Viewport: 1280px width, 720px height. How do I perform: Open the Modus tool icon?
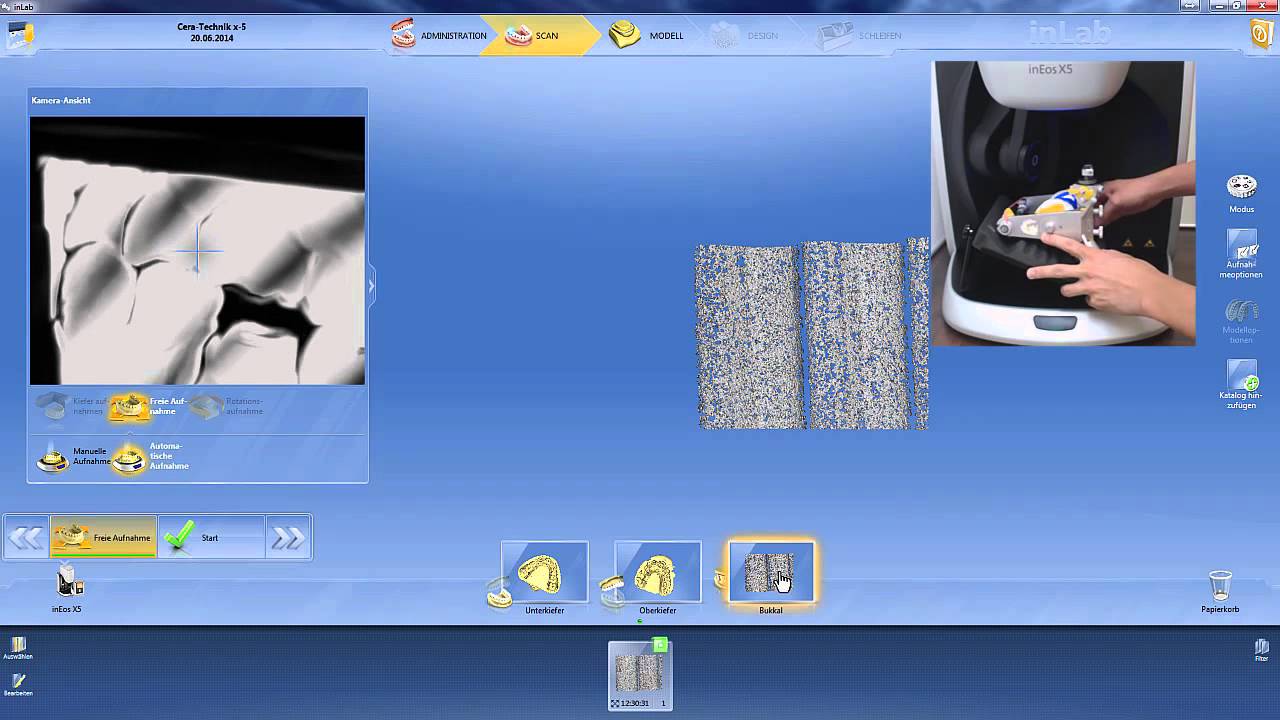click(1241, 193)
